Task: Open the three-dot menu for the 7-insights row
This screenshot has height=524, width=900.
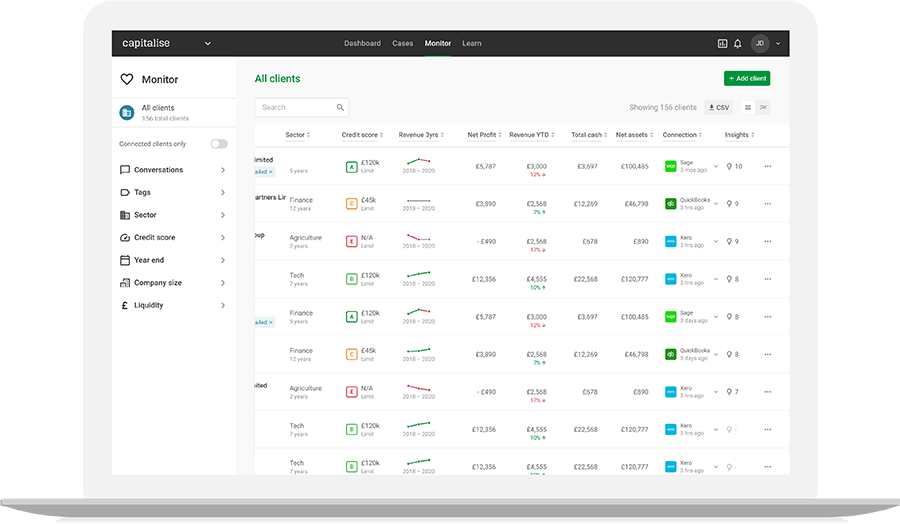Action: (x=768, y=392)
